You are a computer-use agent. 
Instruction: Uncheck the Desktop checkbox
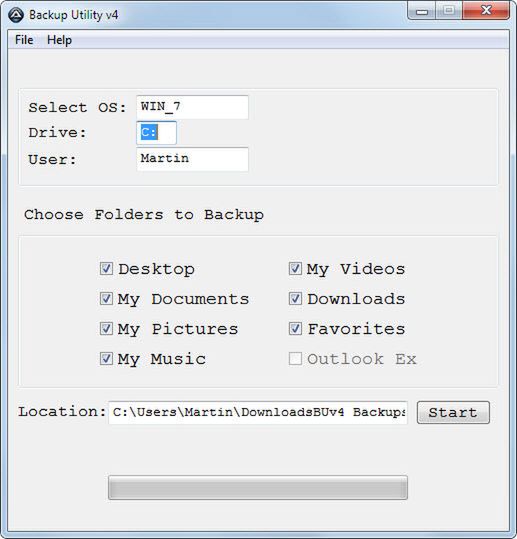[106, 268]
